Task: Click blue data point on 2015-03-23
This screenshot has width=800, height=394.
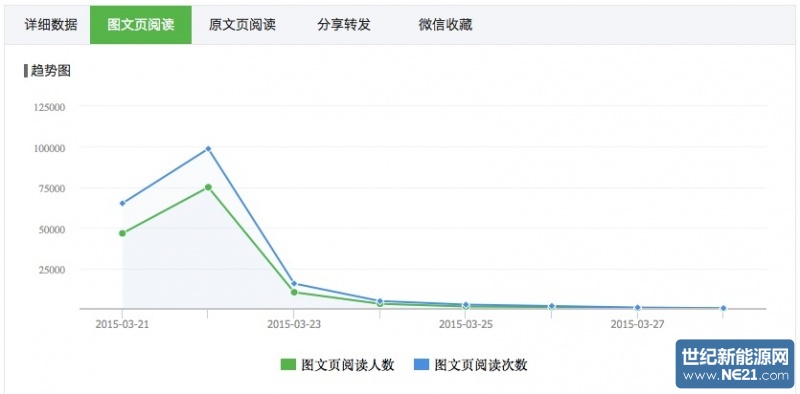Action: [x=294, y=284]
